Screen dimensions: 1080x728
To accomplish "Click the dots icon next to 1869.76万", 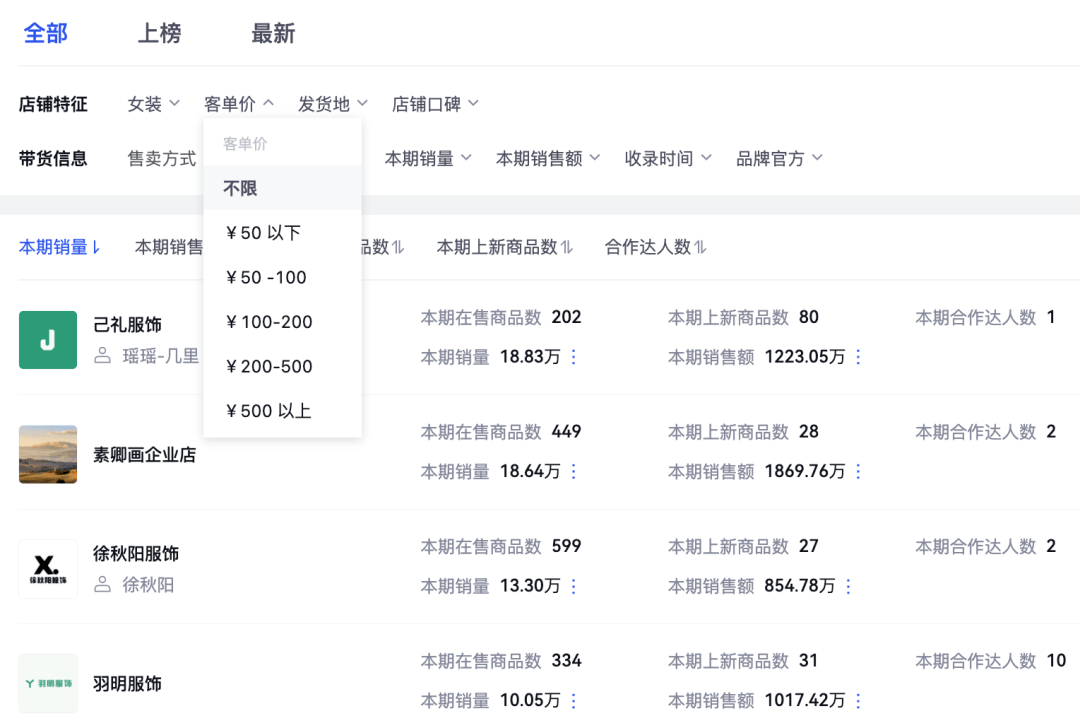I will click(x=858, y=471).
